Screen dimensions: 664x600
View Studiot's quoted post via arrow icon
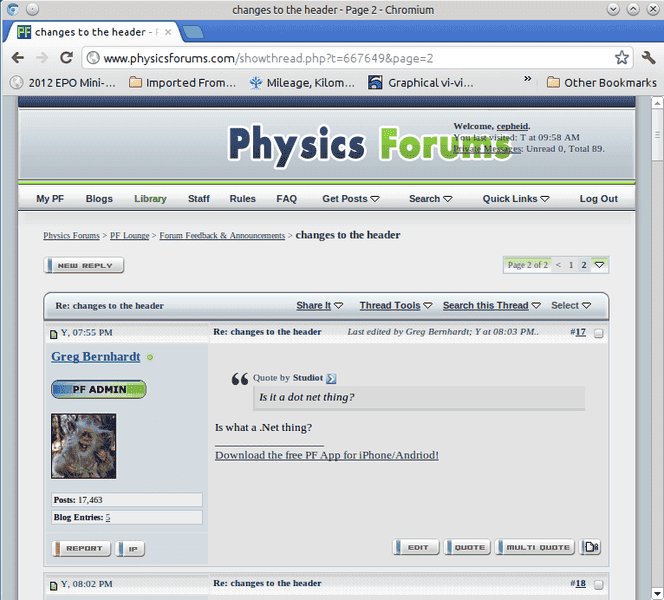click(x=331, y=379)
